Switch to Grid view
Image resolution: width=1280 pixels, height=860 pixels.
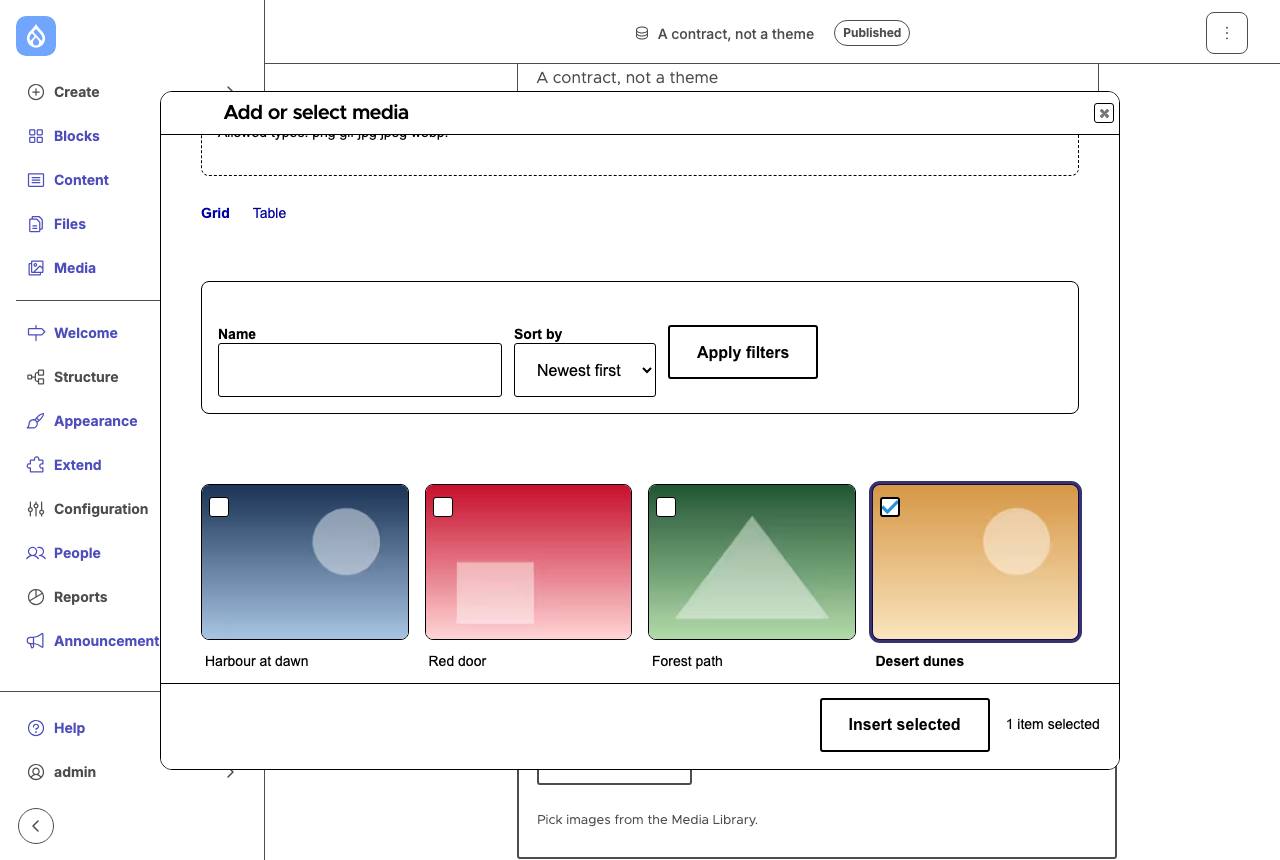click(x=215, y=213)
